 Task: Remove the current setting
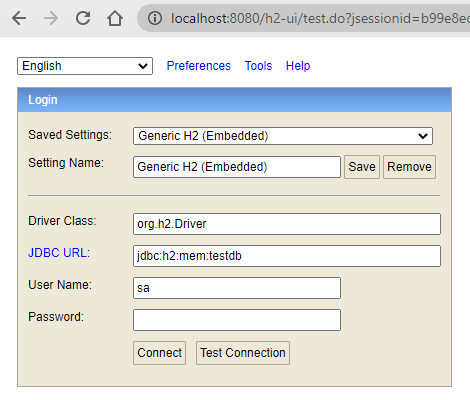click(409, 167)
